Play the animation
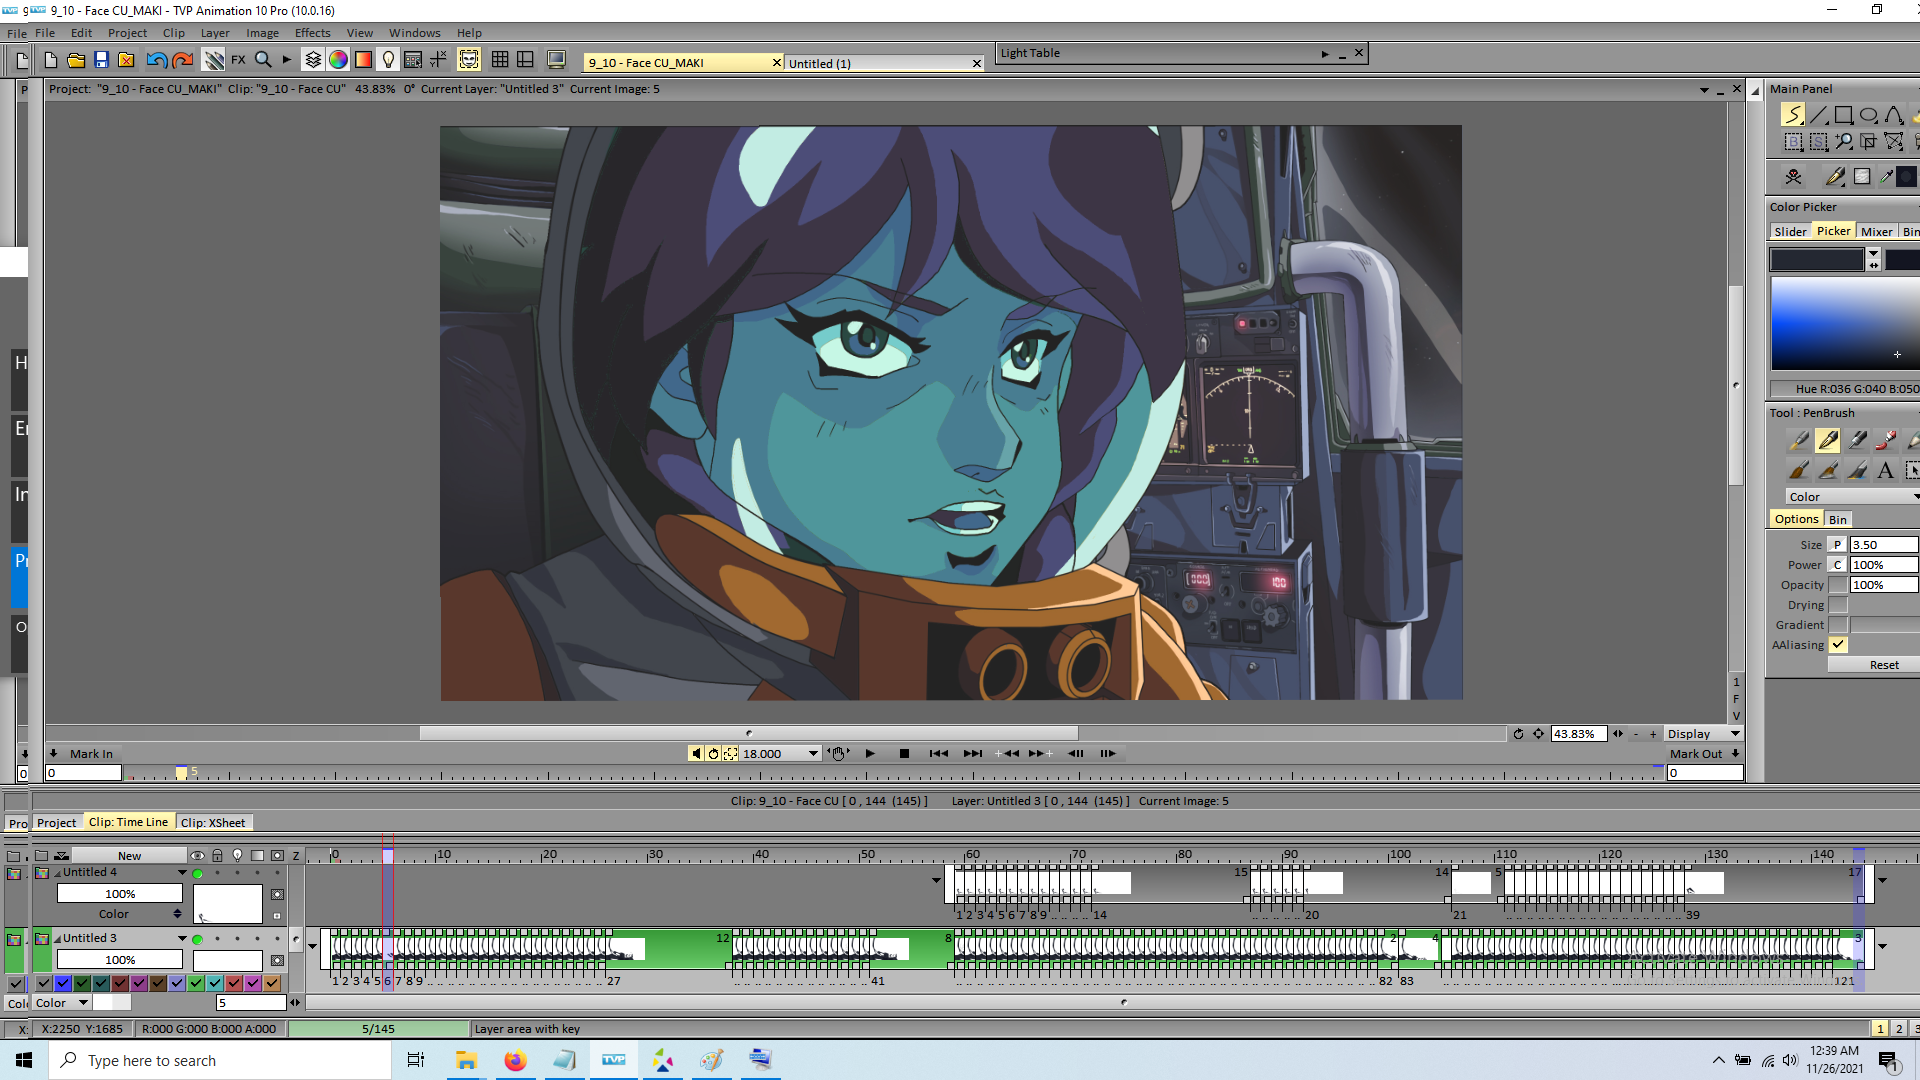This screenshot has height=1080, width=1920. [870, 754]
